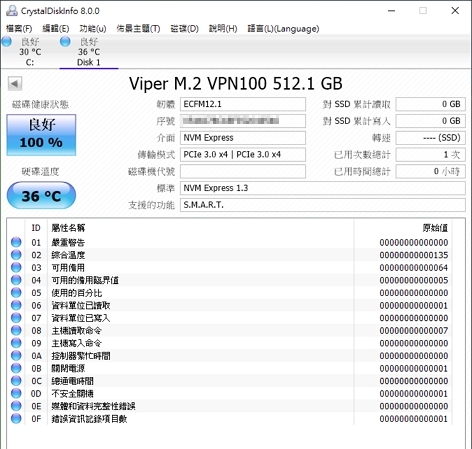Click the 原始值 column header
The height and width of the screenshot is (449, 472).
click(435, 228)
